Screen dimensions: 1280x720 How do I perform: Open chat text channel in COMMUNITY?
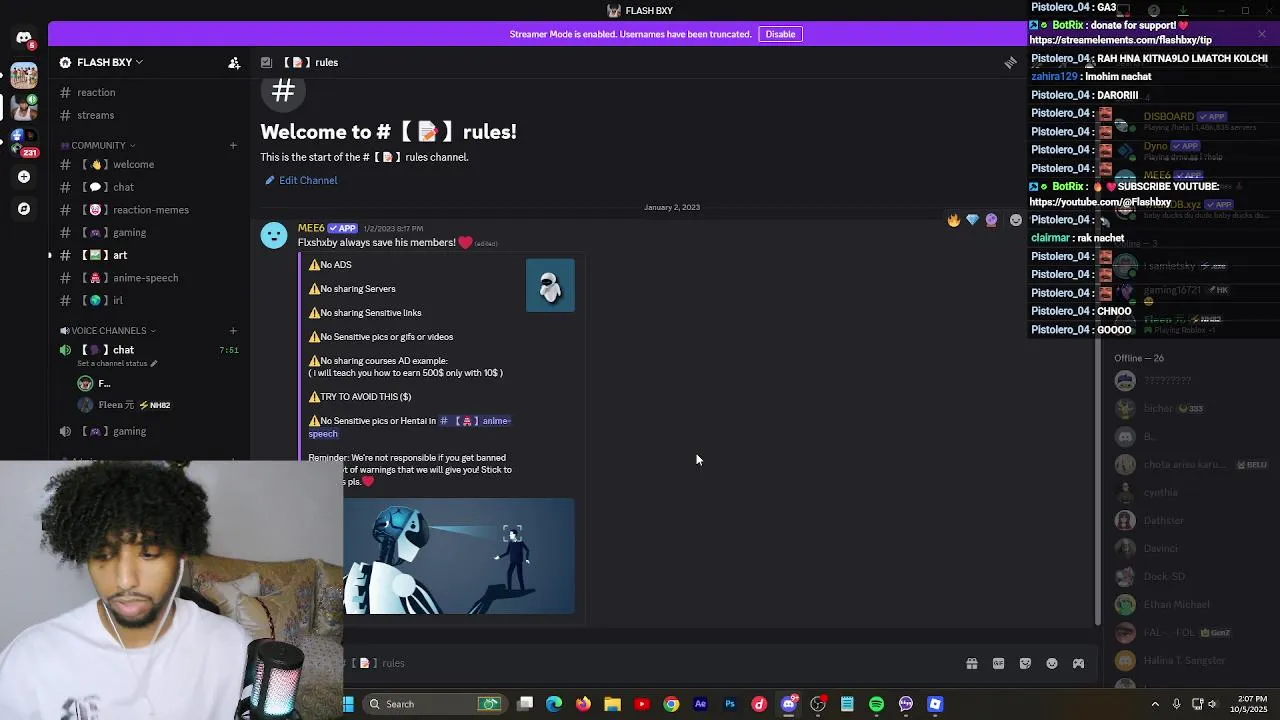[x=148, y=188]
